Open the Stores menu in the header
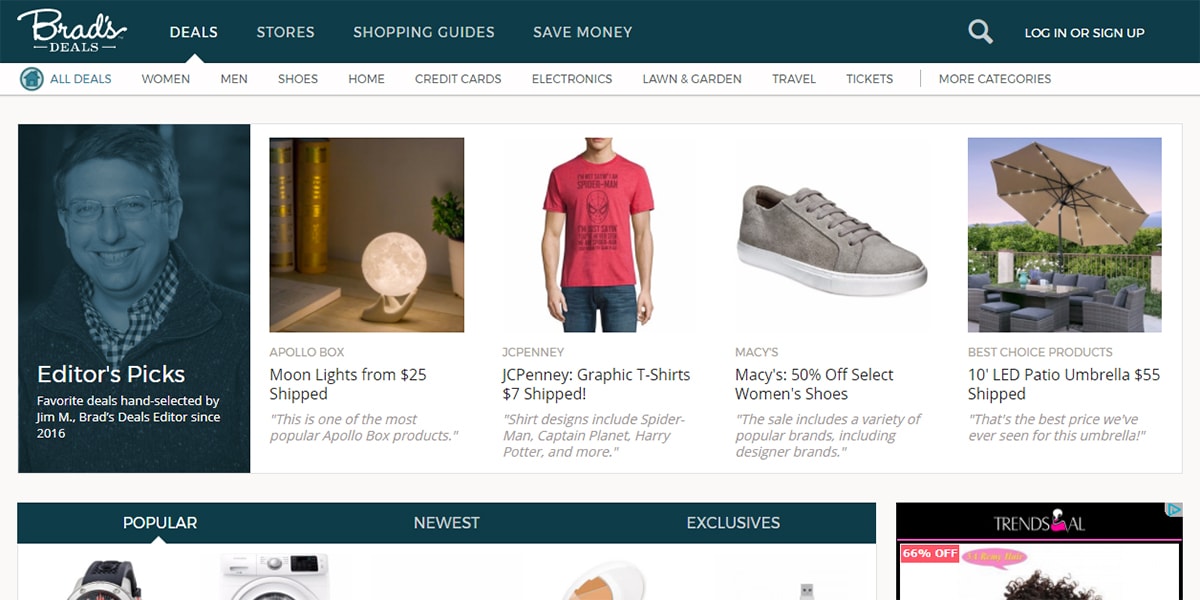The image size is (1200, 600). (285, 32)
